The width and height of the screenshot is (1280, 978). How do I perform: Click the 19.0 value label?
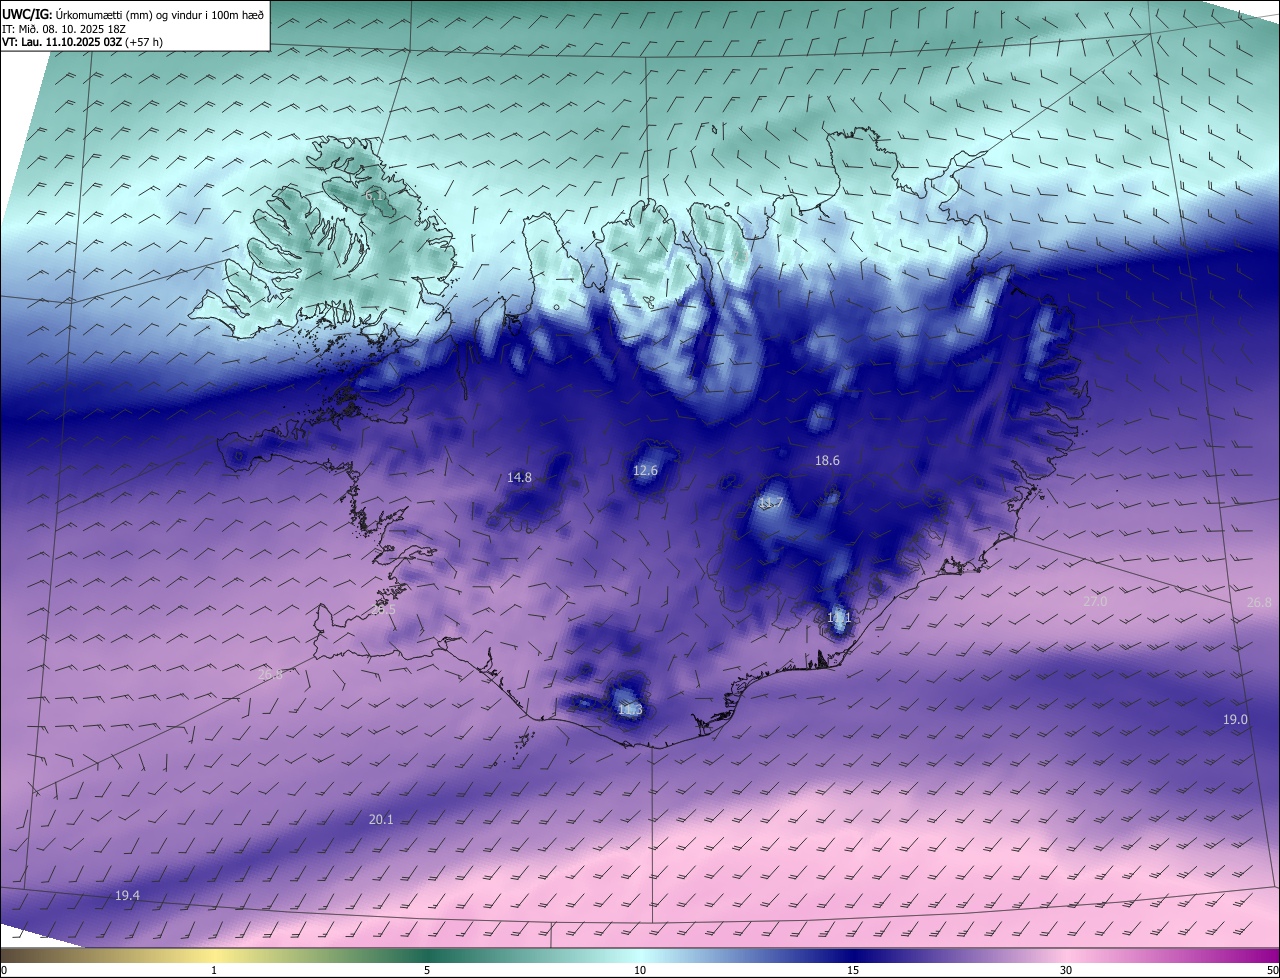click(x=1235, y=720)
